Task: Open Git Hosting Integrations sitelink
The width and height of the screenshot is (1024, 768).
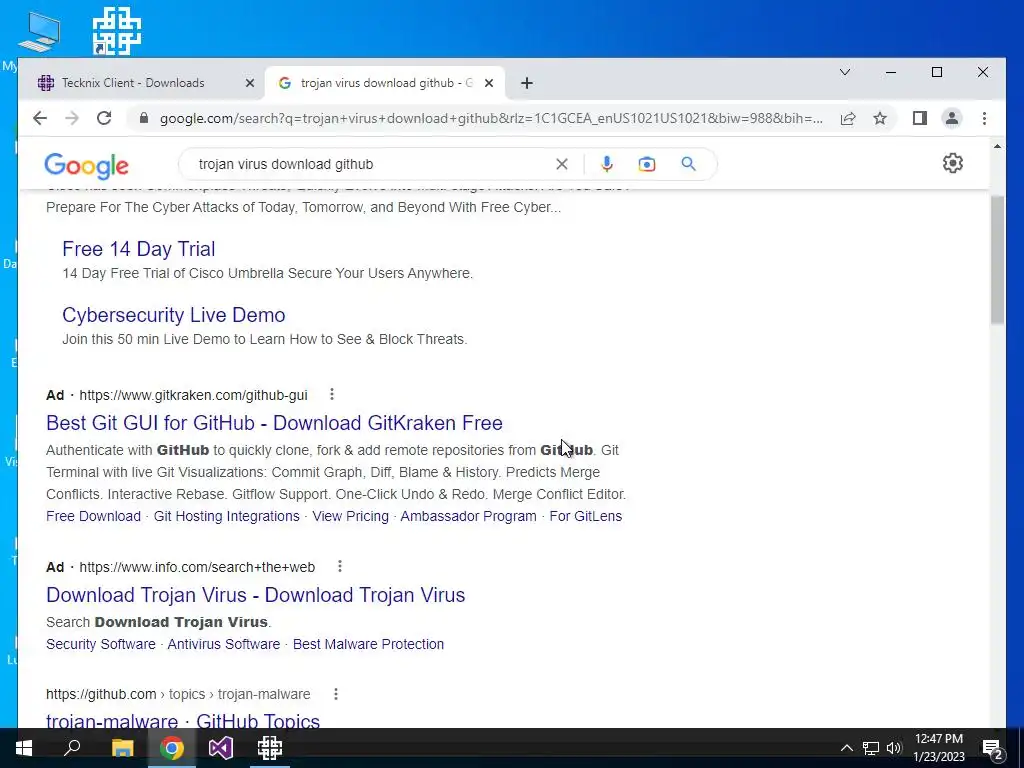Action: coord(227,516)
